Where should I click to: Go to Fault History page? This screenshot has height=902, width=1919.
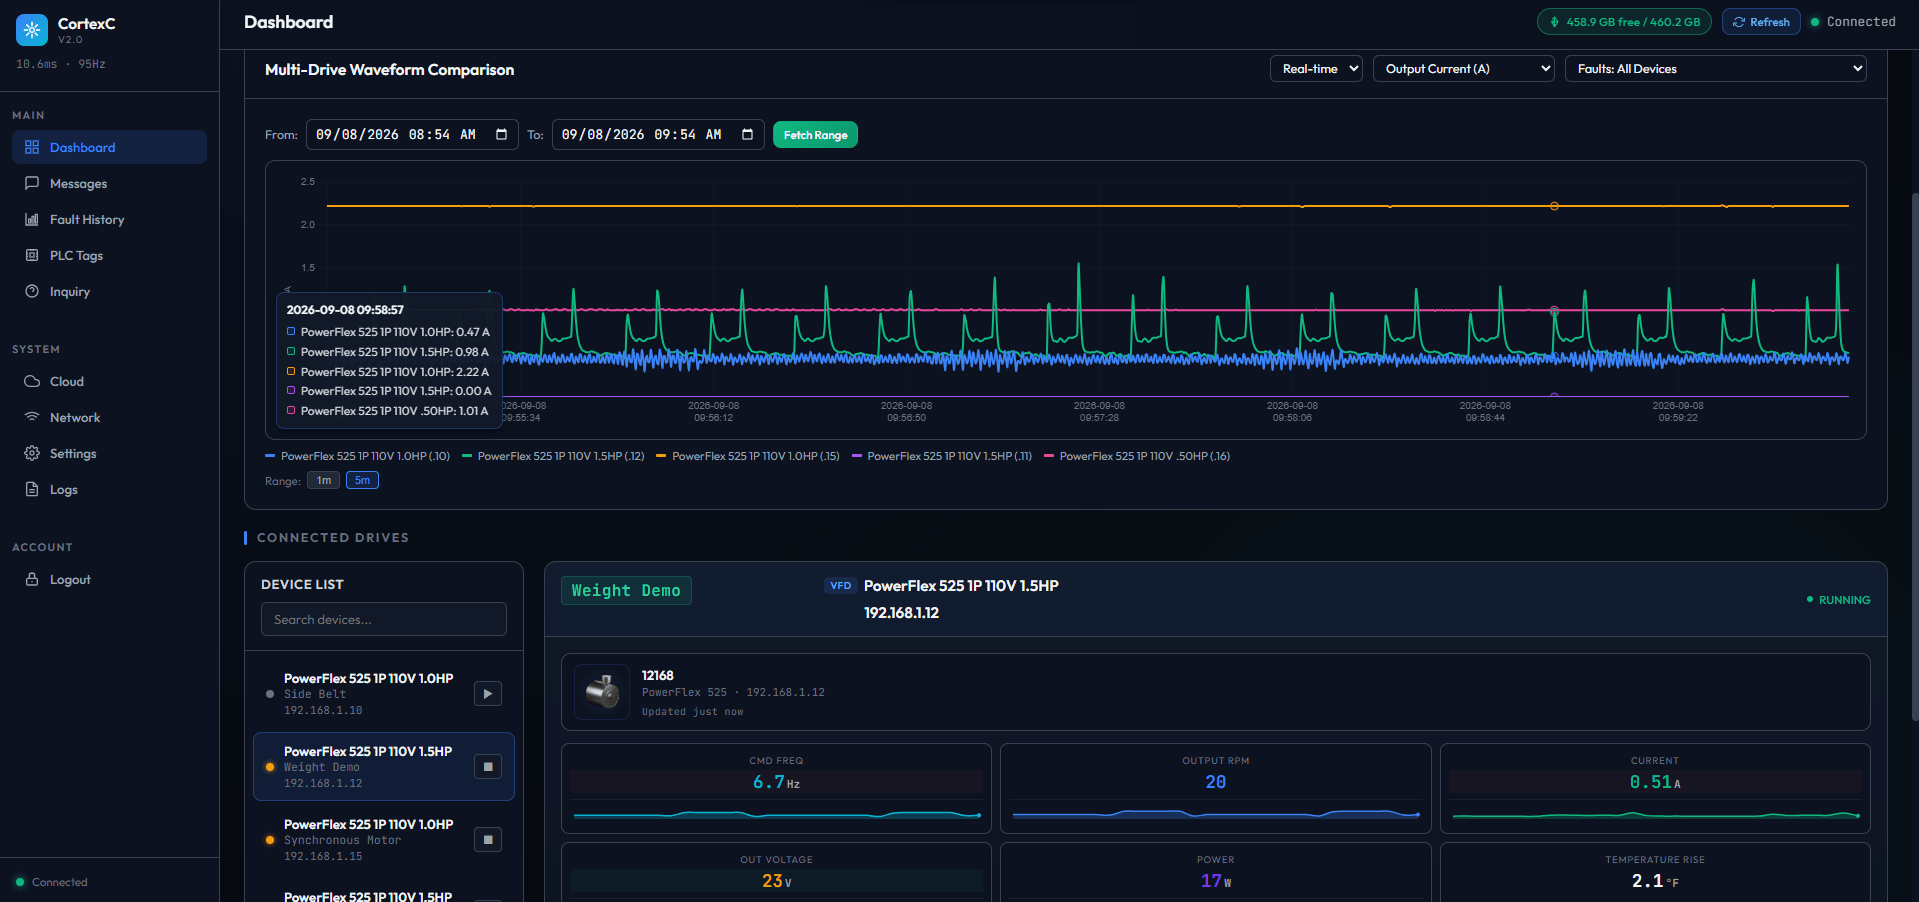(x=109, y=219)
